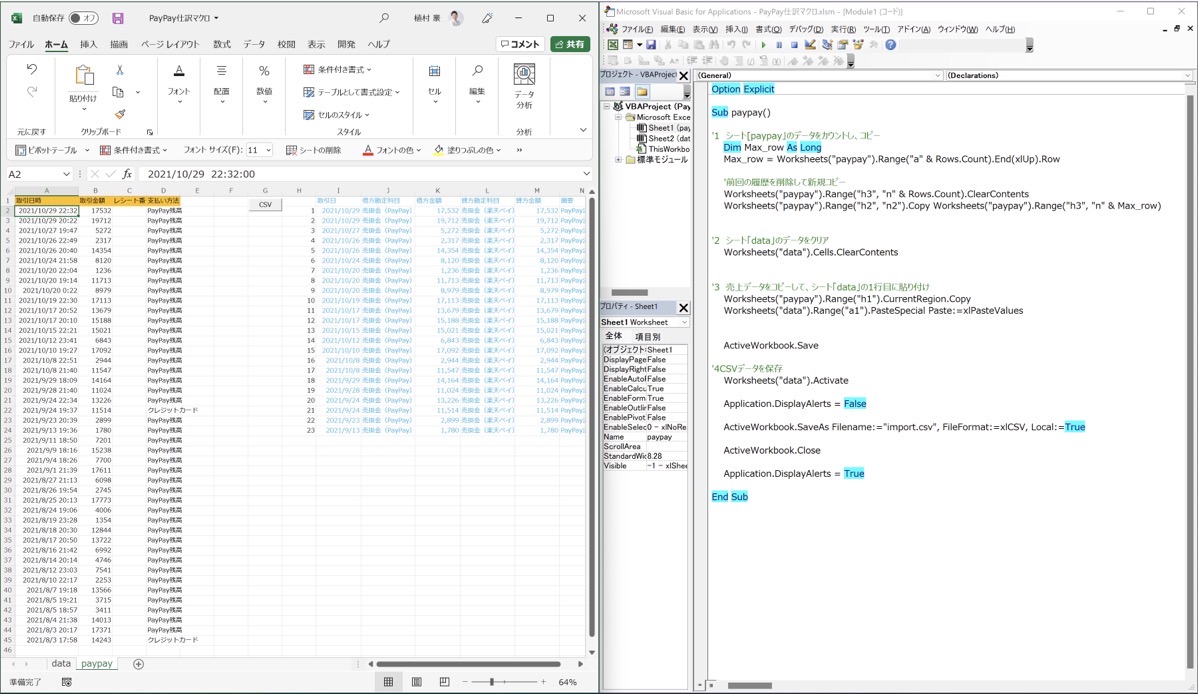The width and height of the screenshot is (1198, 694).
Task: Click the コメント button in Excel
Action: click(520, 44)
